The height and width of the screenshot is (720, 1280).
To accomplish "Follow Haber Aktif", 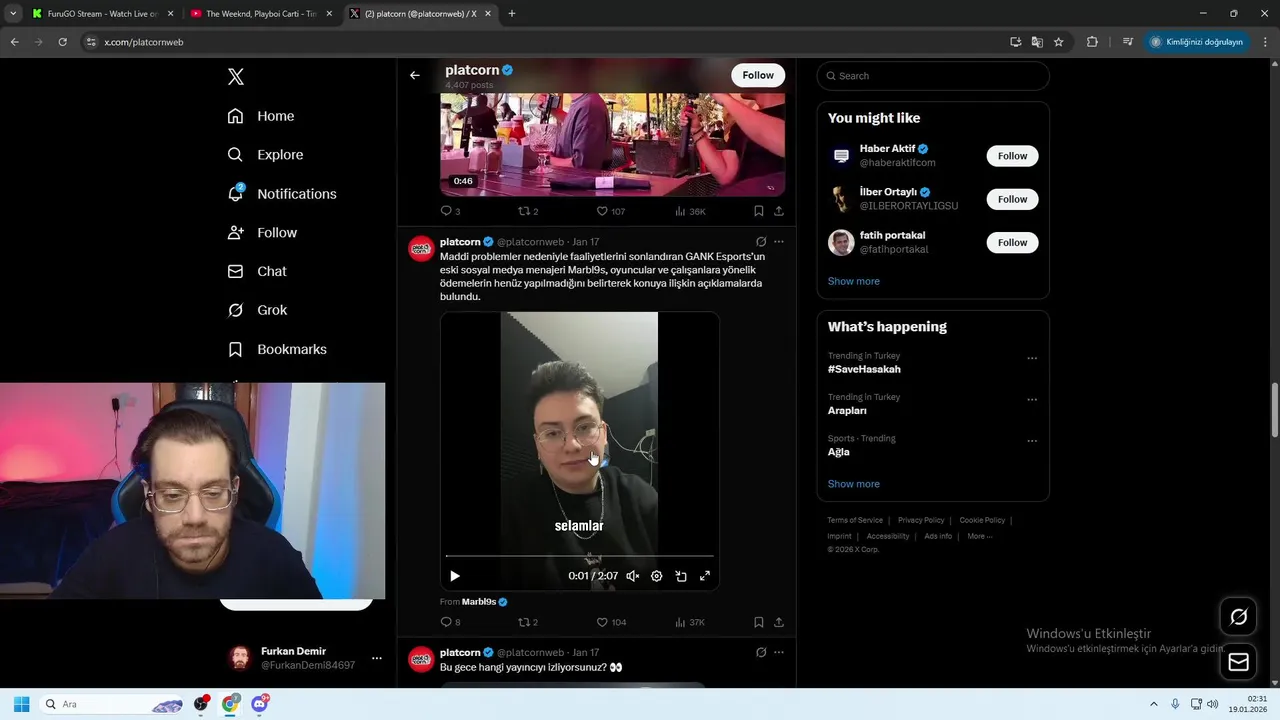I will (1012, 156).
